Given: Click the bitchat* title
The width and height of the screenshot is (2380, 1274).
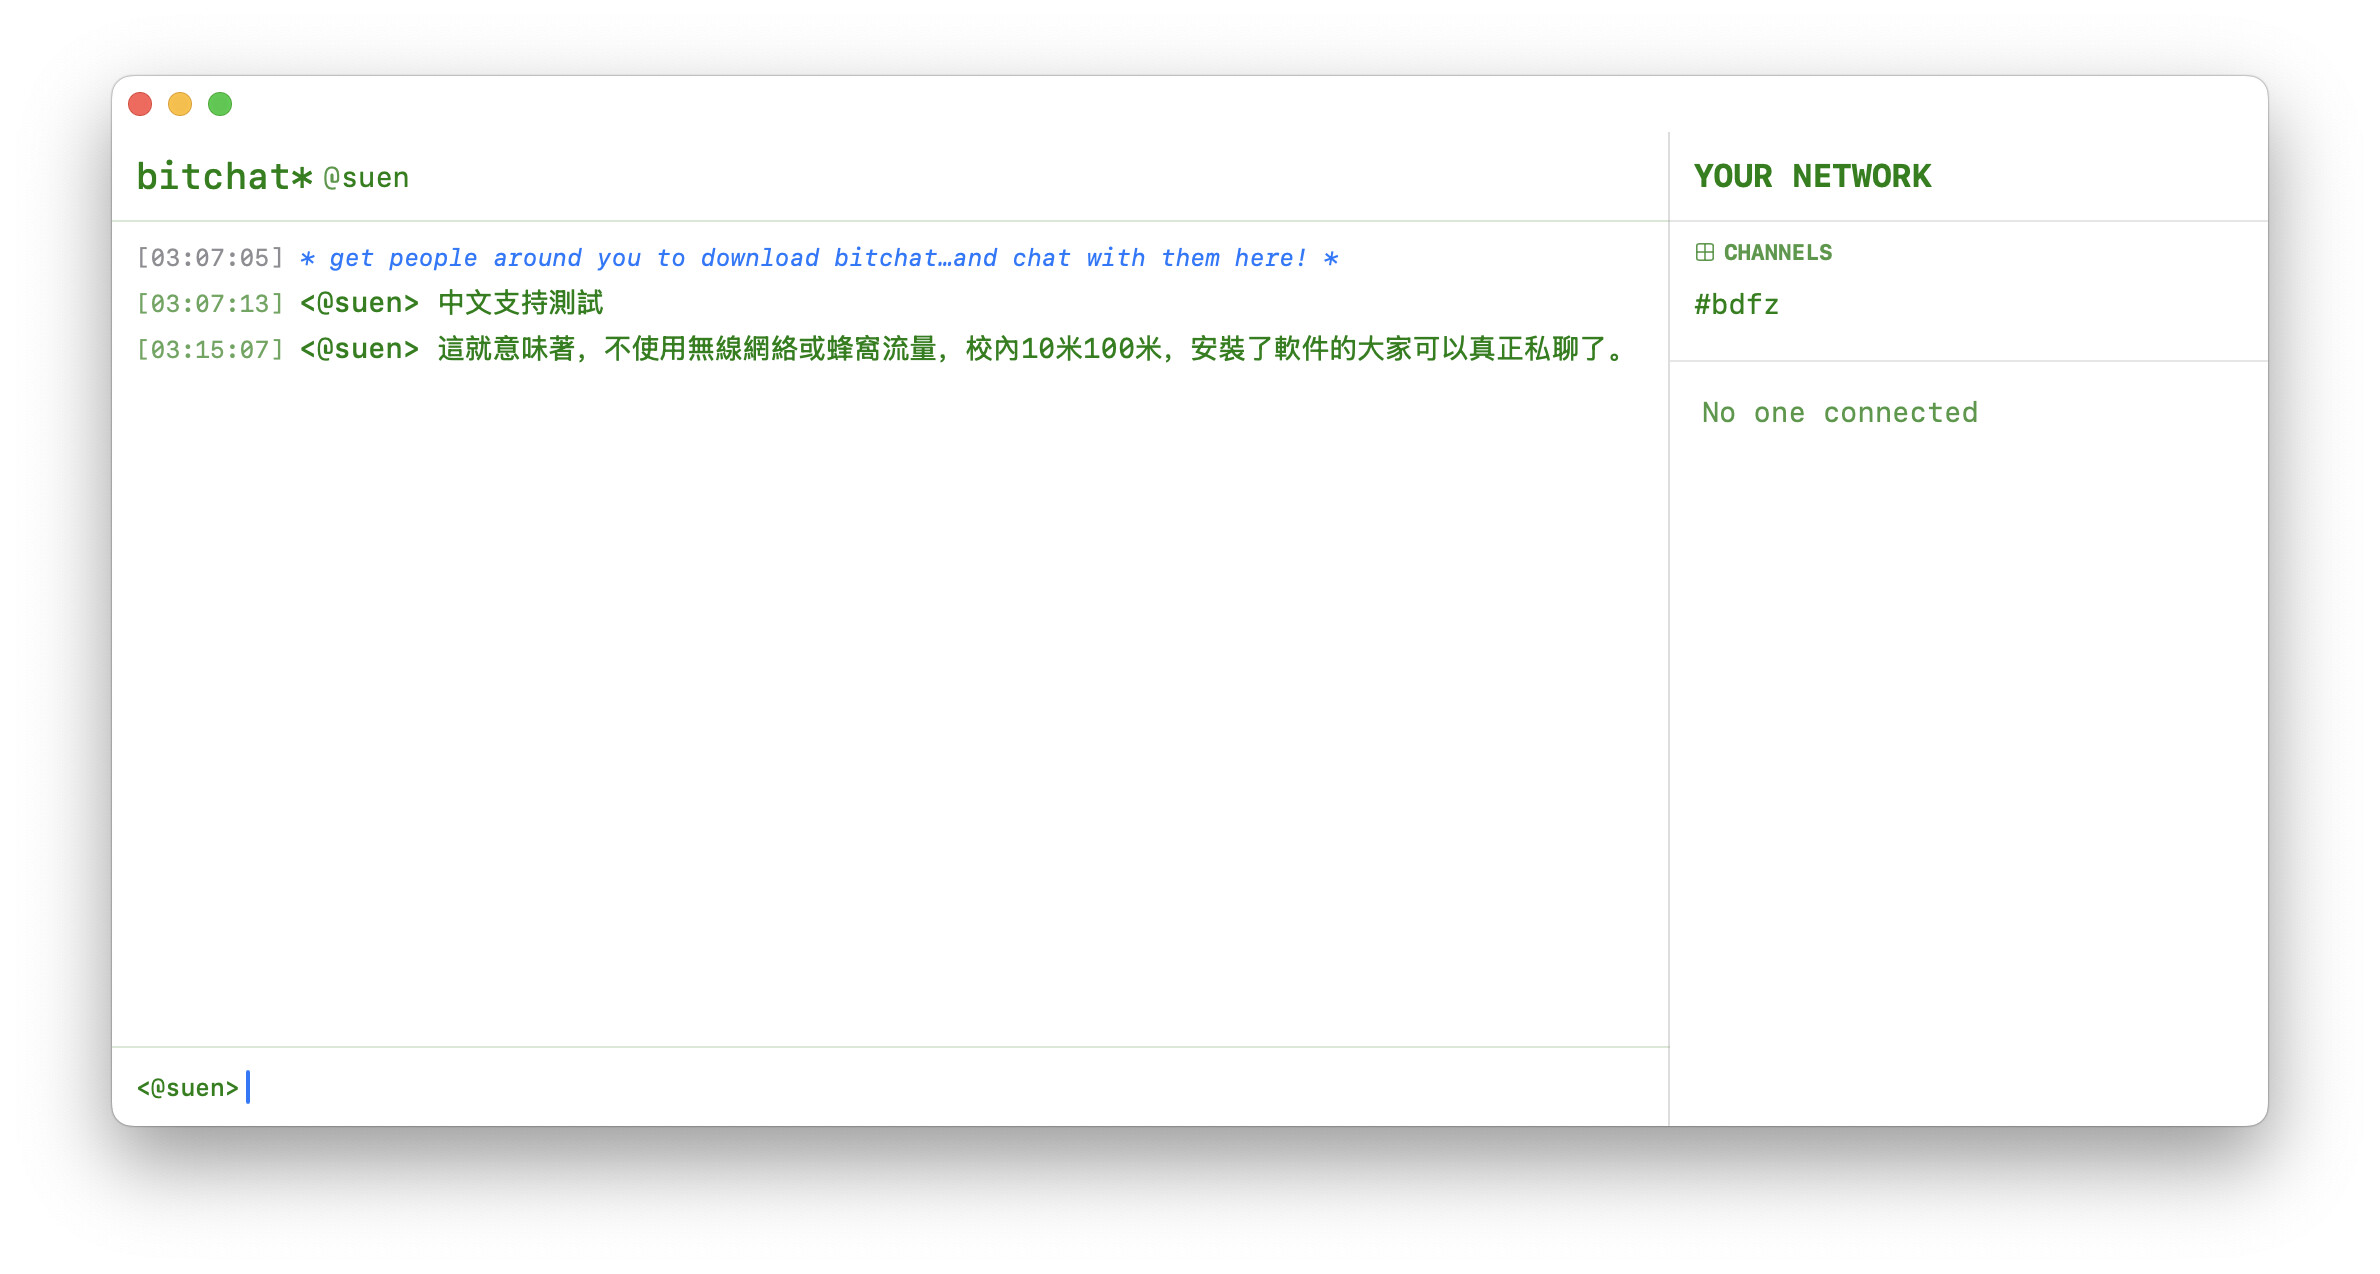Looking at the screenshot, I should [x=224, y=177].
